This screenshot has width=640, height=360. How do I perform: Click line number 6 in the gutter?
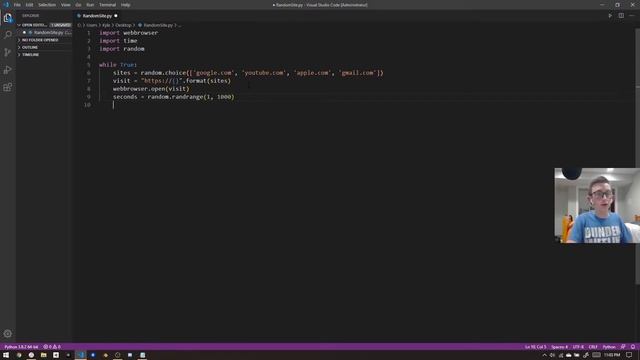coord(89,73)
